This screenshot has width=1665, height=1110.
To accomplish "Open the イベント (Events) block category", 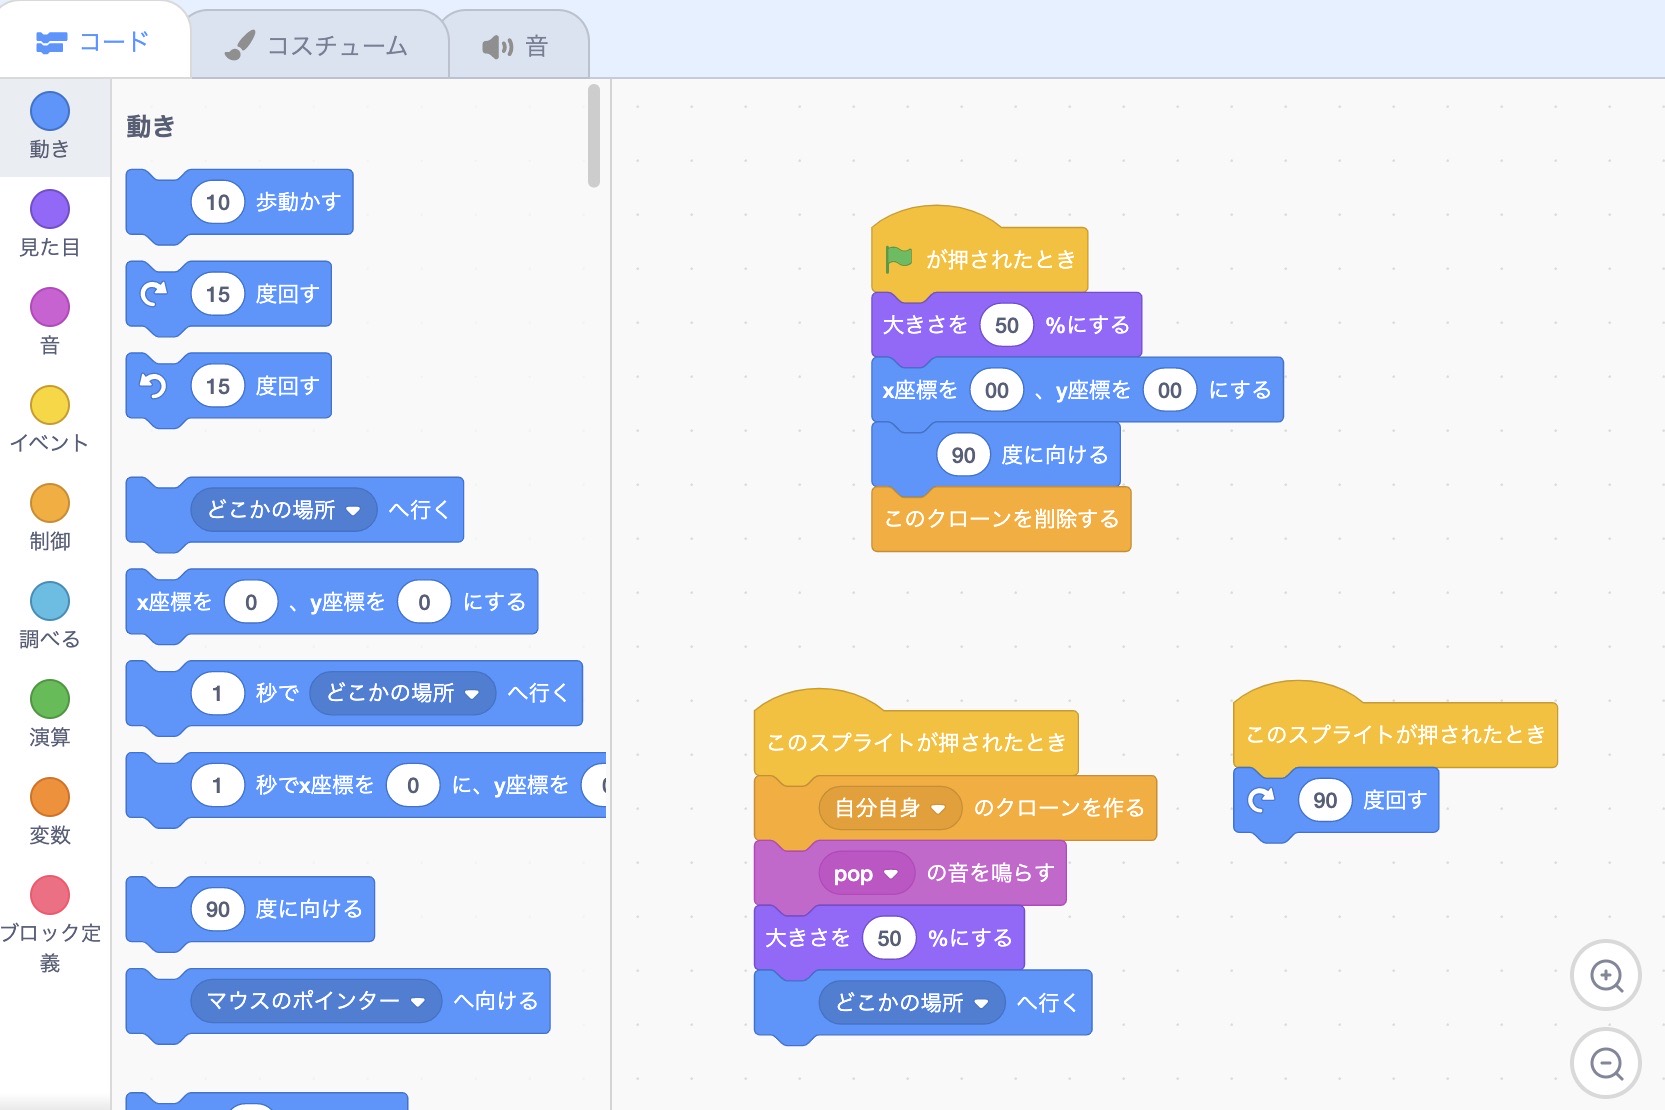I will coord(50,406).
